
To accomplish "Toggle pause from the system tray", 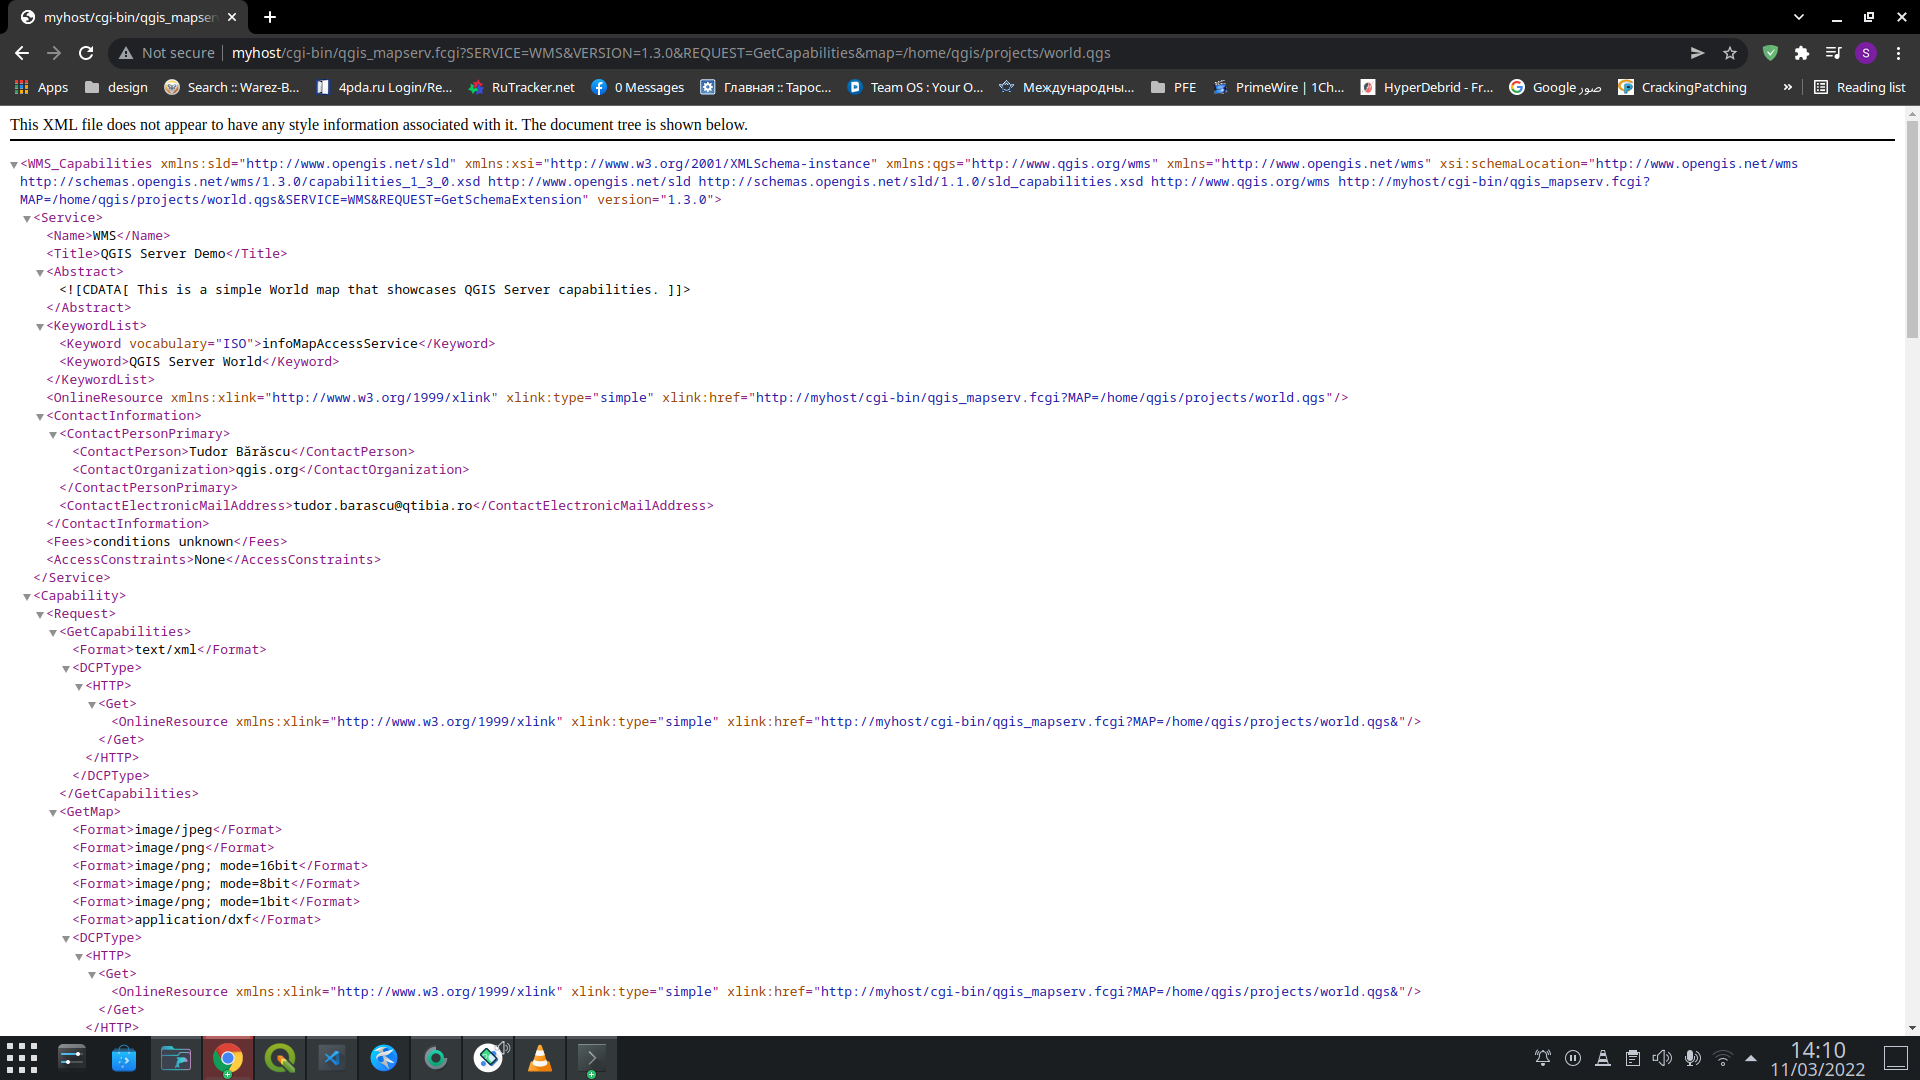I will [1573, 1057].
